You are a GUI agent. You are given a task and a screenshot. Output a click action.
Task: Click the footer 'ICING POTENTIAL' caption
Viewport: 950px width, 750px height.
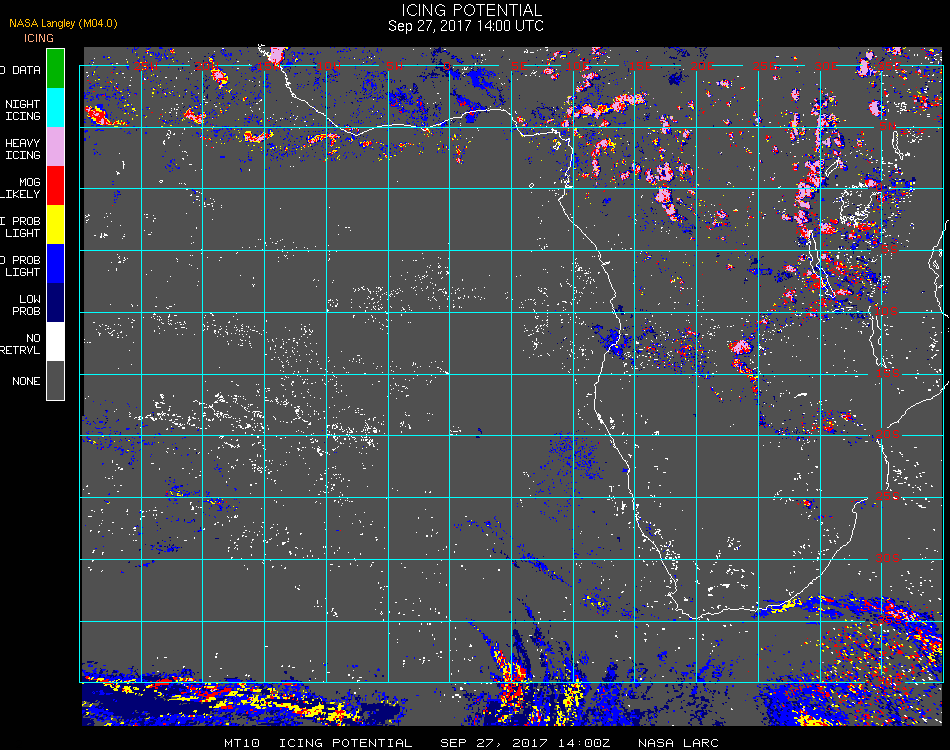click(x=345, y=743)
